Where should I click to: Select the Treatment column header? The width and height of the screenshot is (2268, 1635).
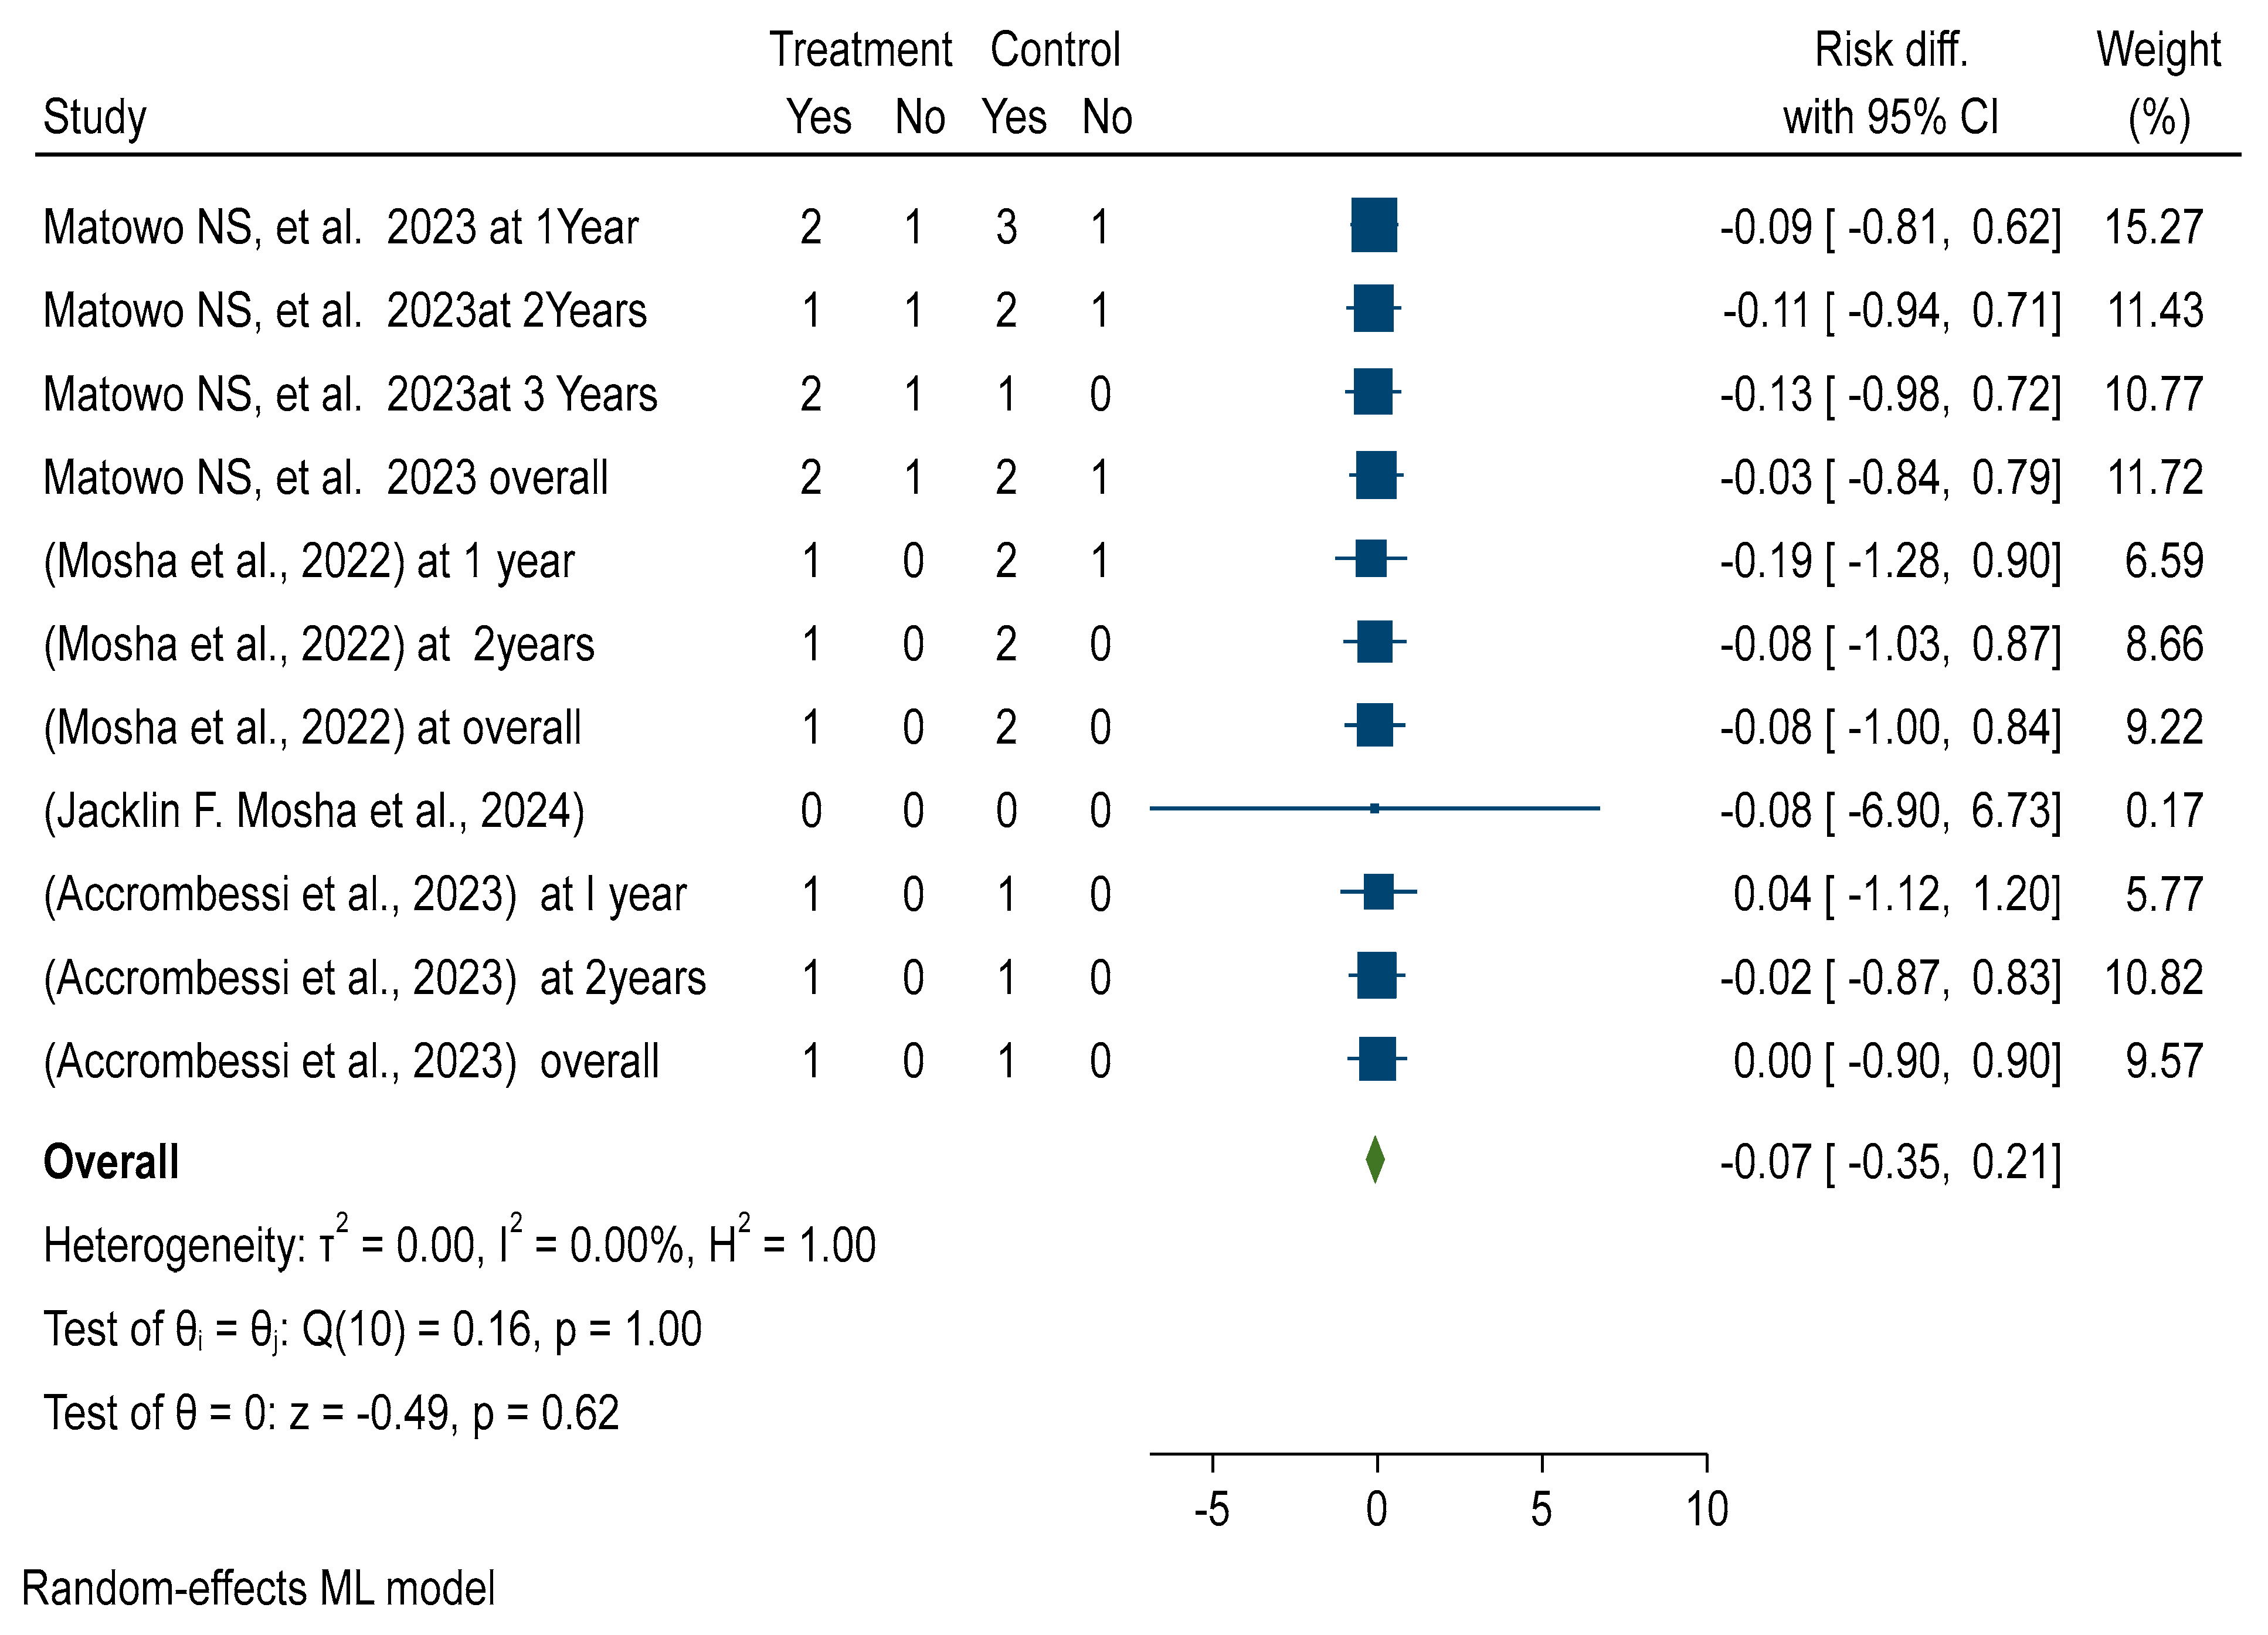pyautogui.click(x=860, y=50)
